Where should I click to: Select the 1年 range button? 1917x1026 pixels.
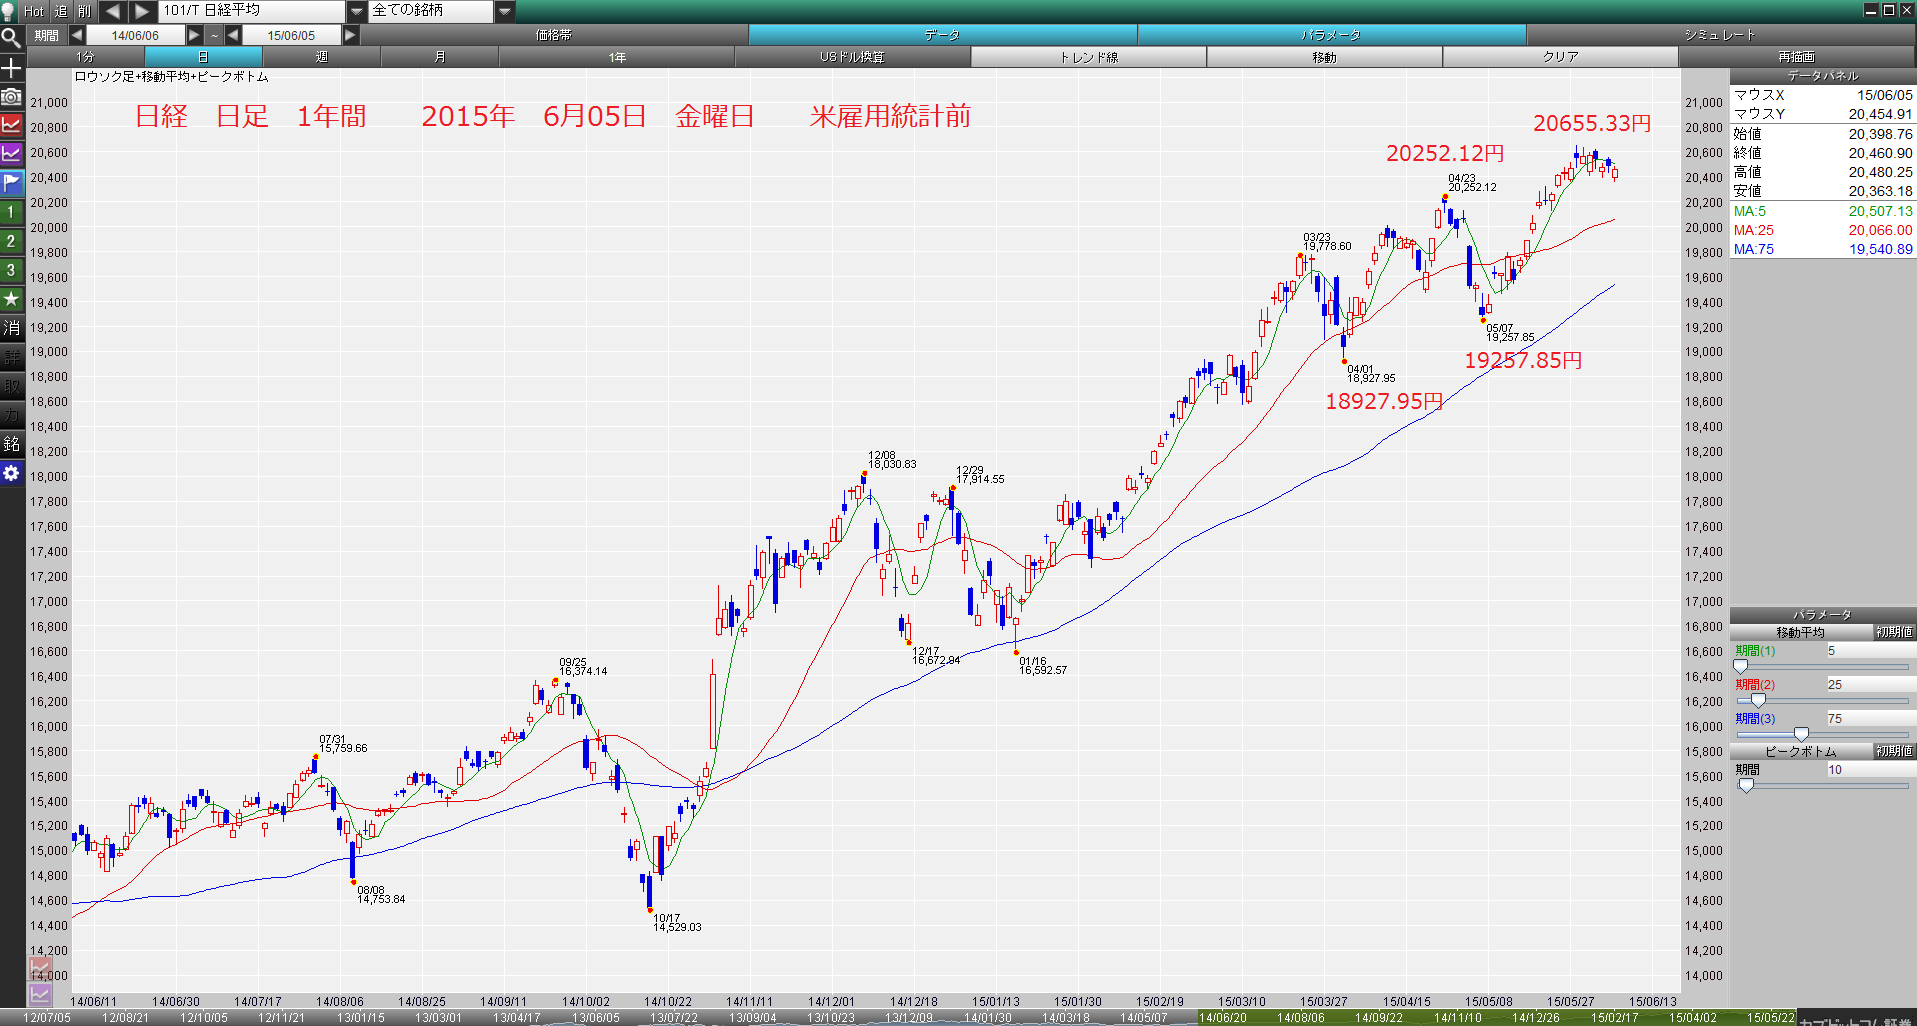(617, 57)
